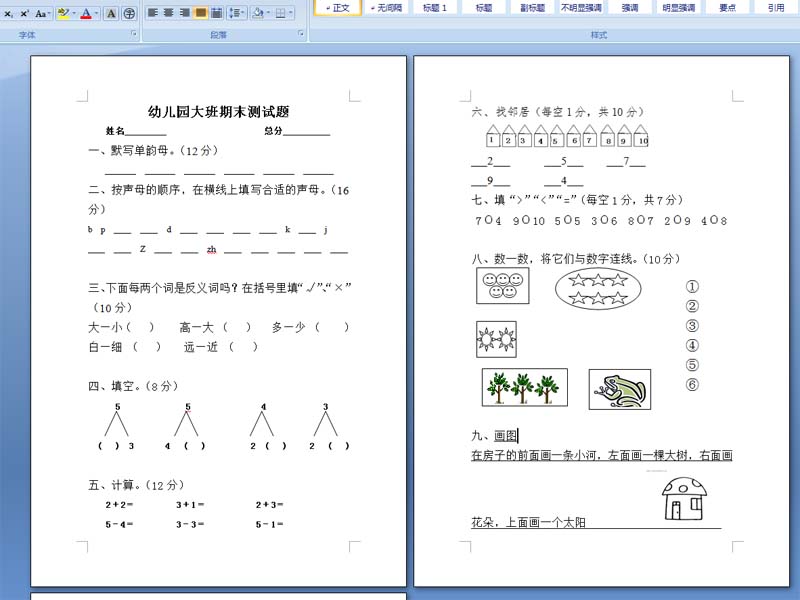Apply the 引用 style
800x600 pixels.
pos(776,8)
